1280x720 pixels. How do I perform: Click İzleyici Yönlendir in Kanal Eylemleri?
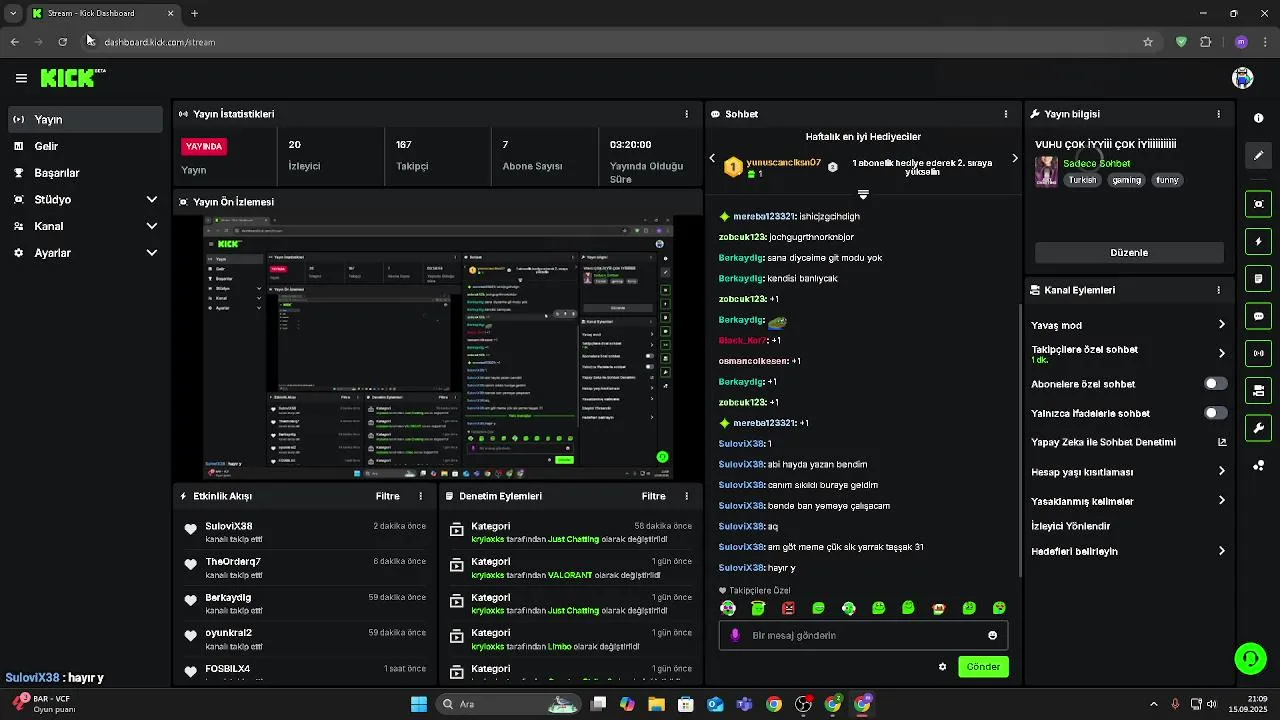click(1071, 526)
